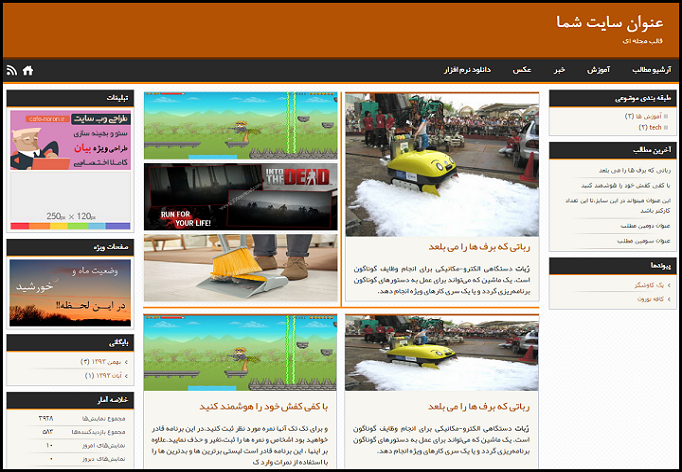The image size is (682, 472).
Task: Open slider headline رباتی که برف ها را می بلعد
Action: (x=479, y=247)
